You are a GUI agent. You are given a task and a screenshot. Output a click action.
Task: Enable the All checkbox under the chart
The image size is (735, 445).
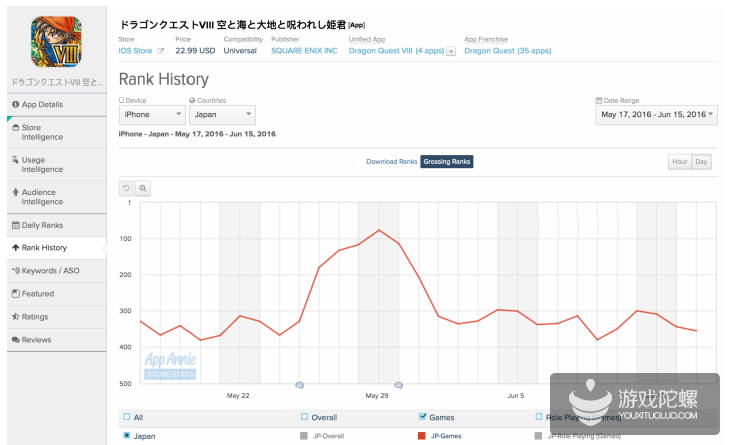tap(126, 417)
